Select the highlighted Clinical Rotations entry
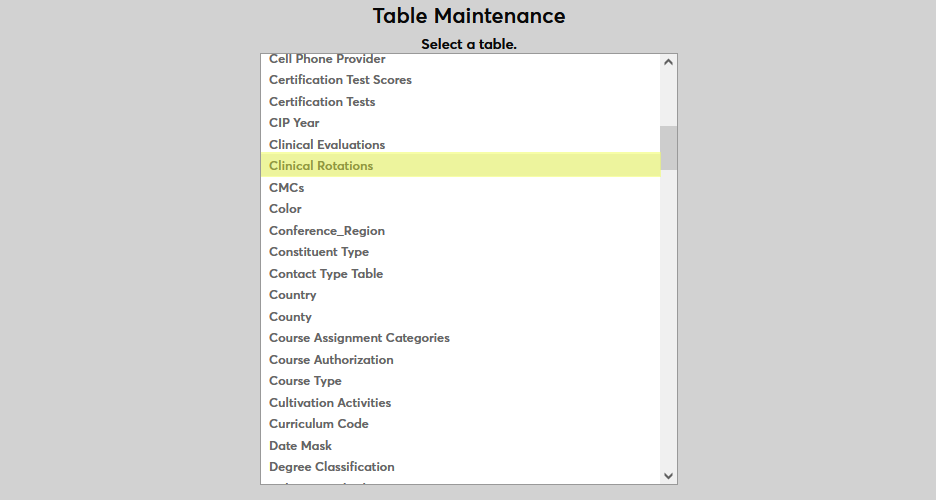 pos(321,166)
